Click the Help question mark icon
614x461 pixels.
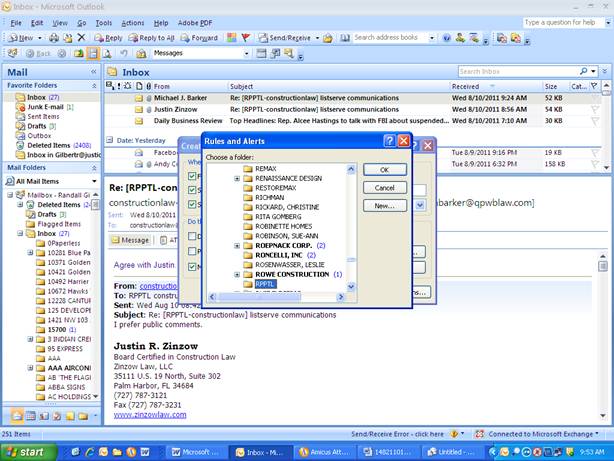pyautogui.click(x=446, y=38)
